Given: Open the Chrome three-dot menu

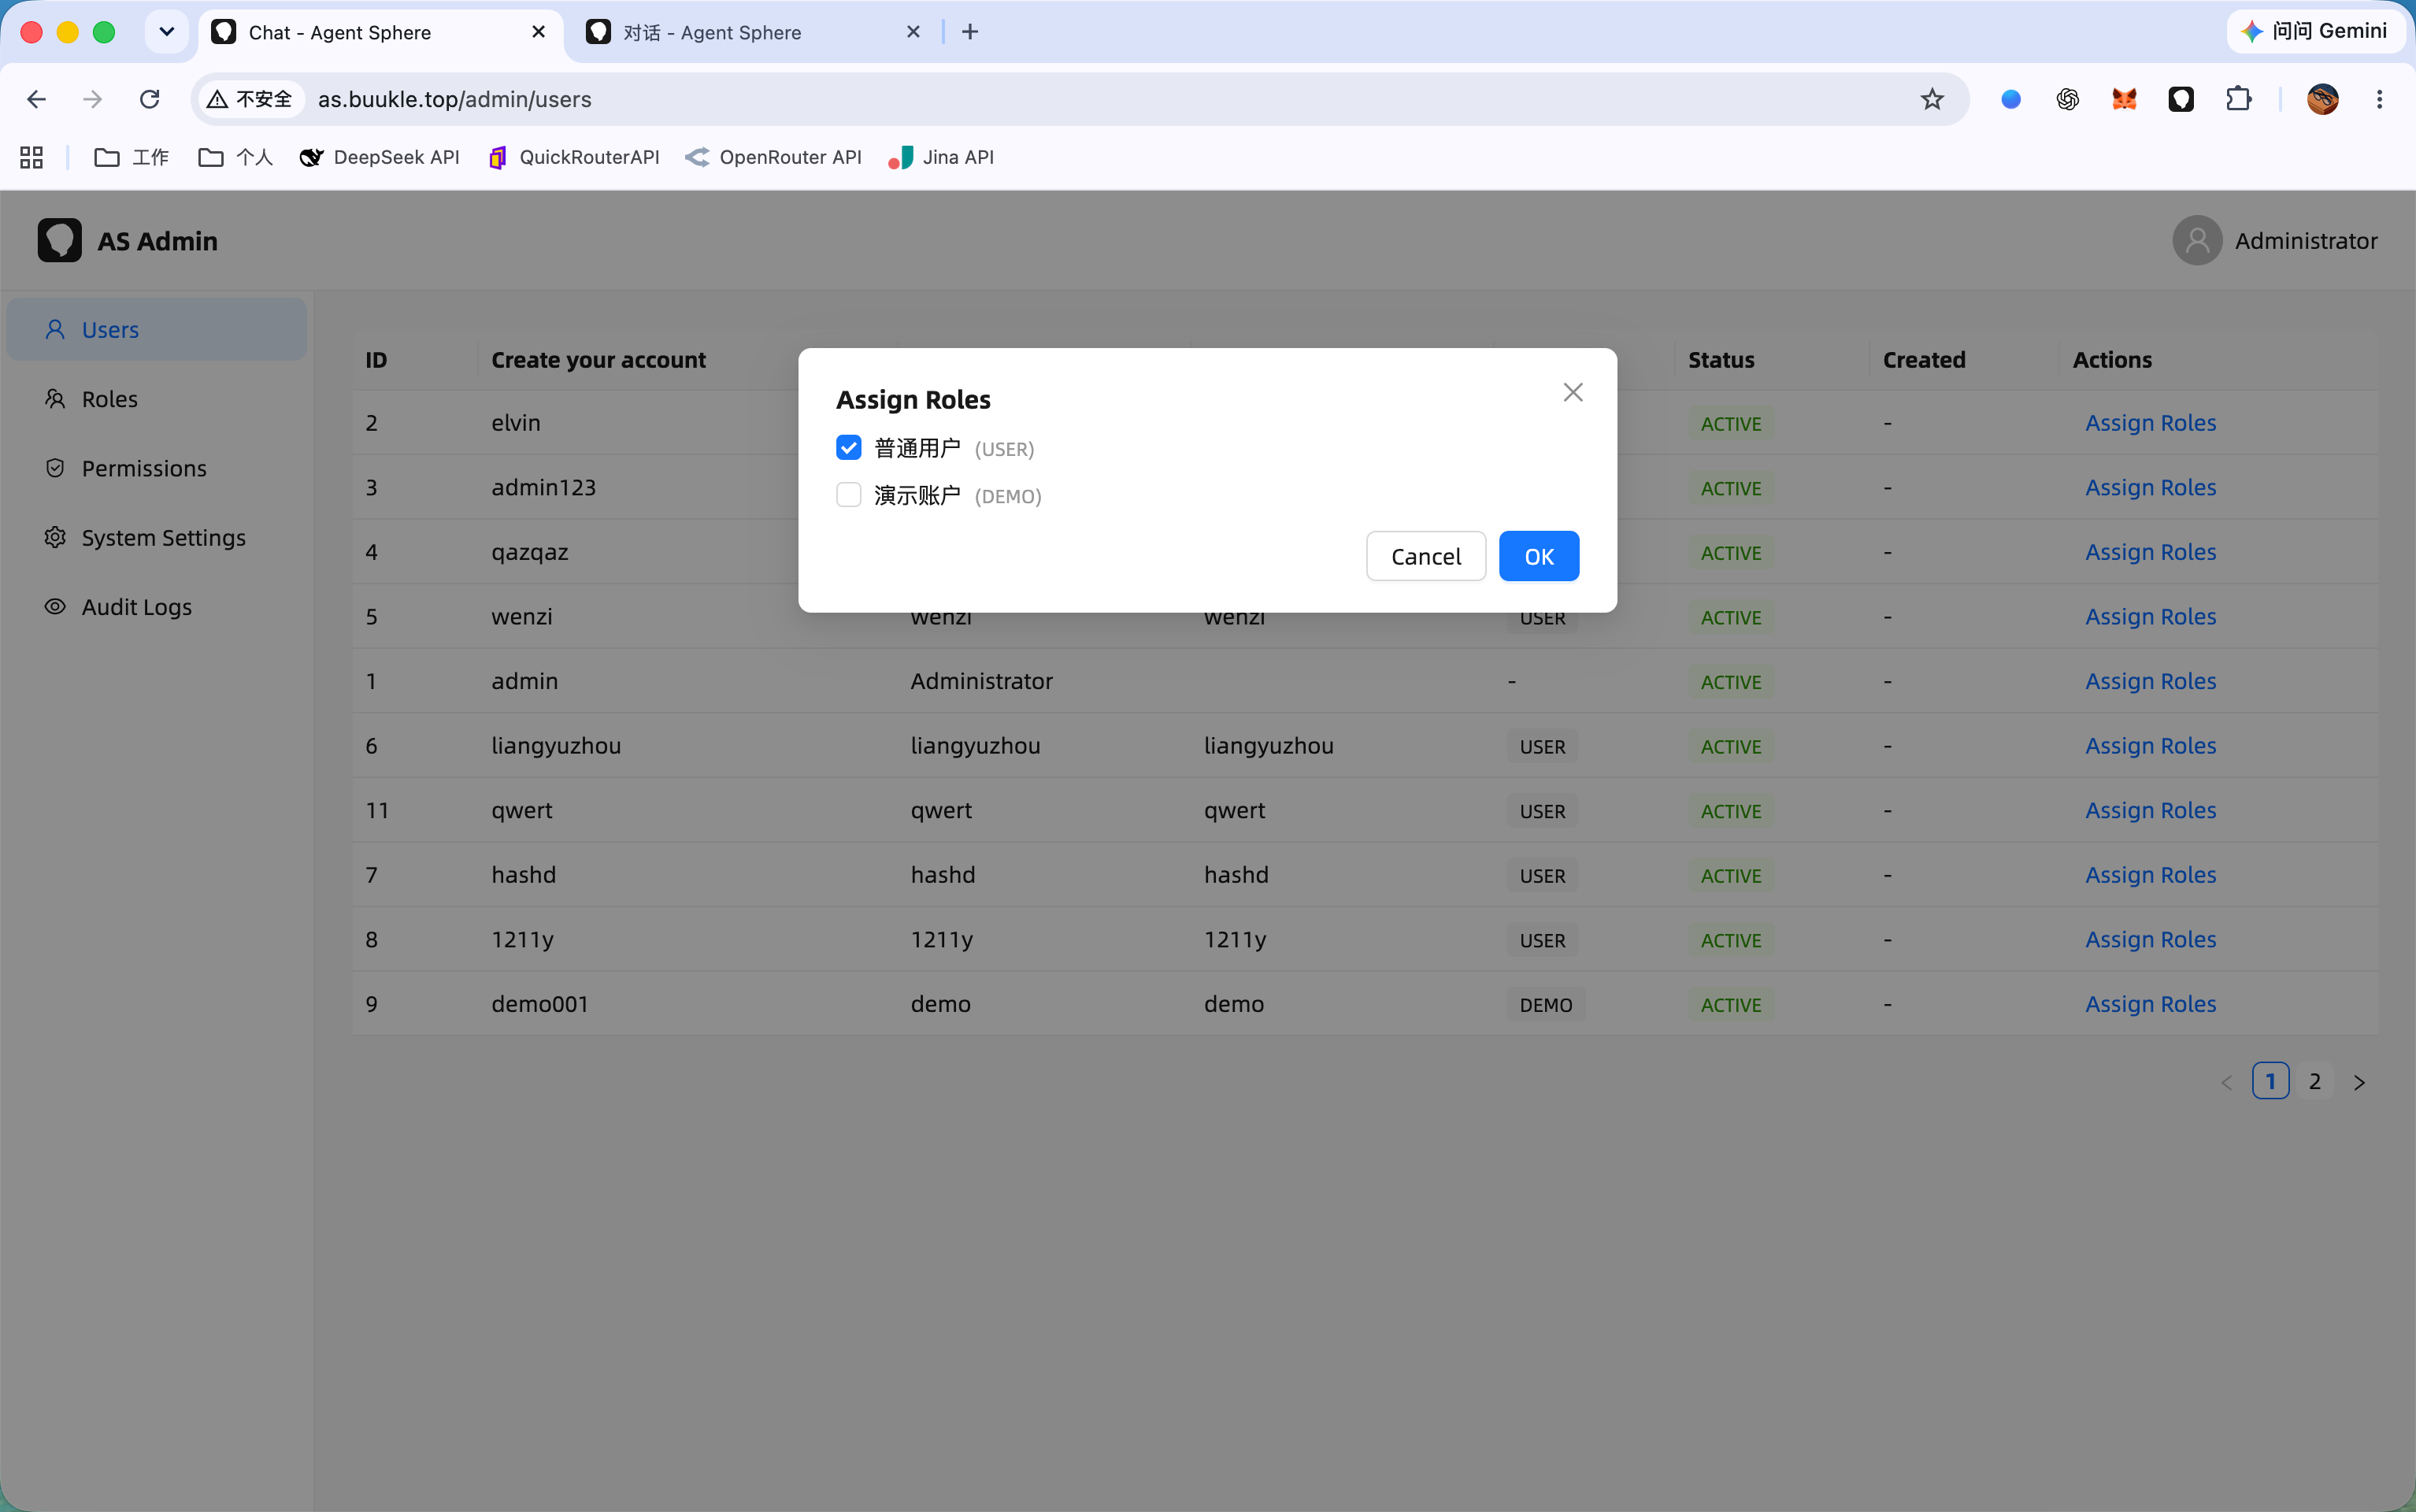Looking at the screenshot, I should click(2379, 99).
